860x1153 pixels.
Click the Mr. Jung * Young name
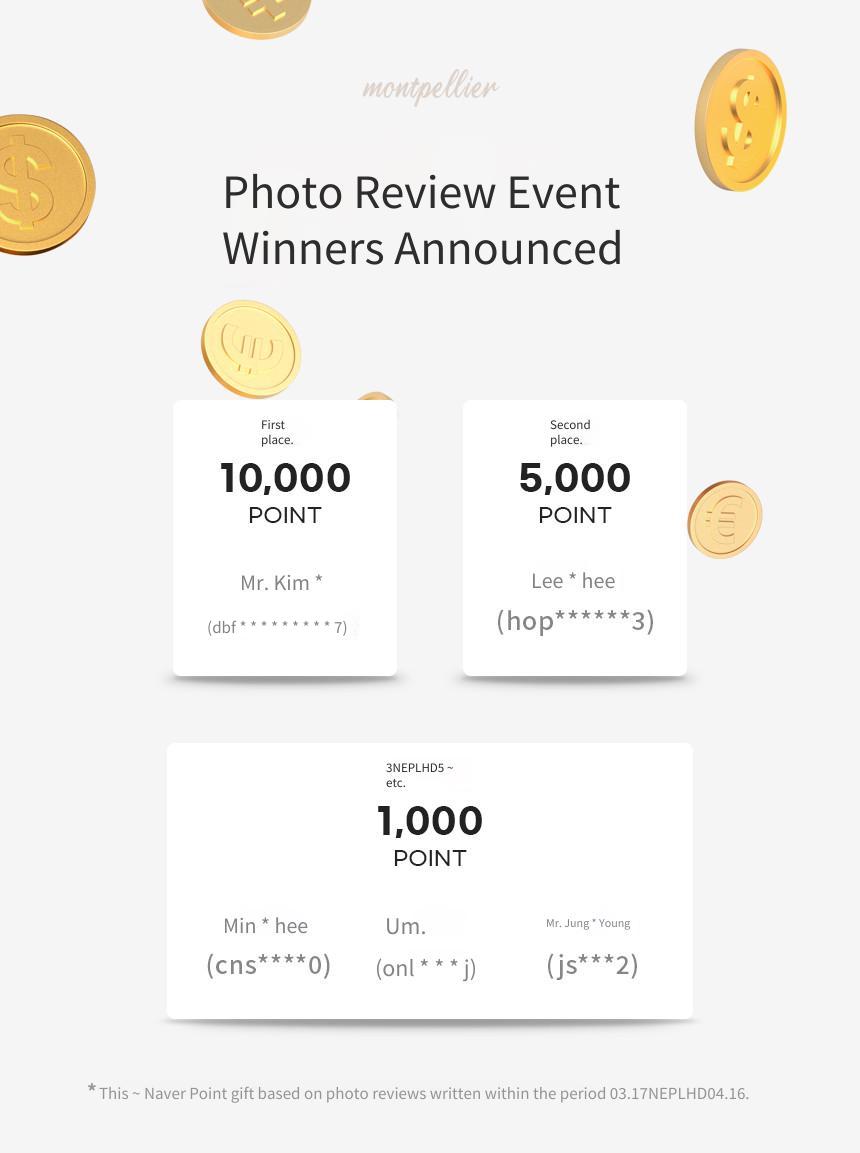pyautogui.click(x=588, y=923)
